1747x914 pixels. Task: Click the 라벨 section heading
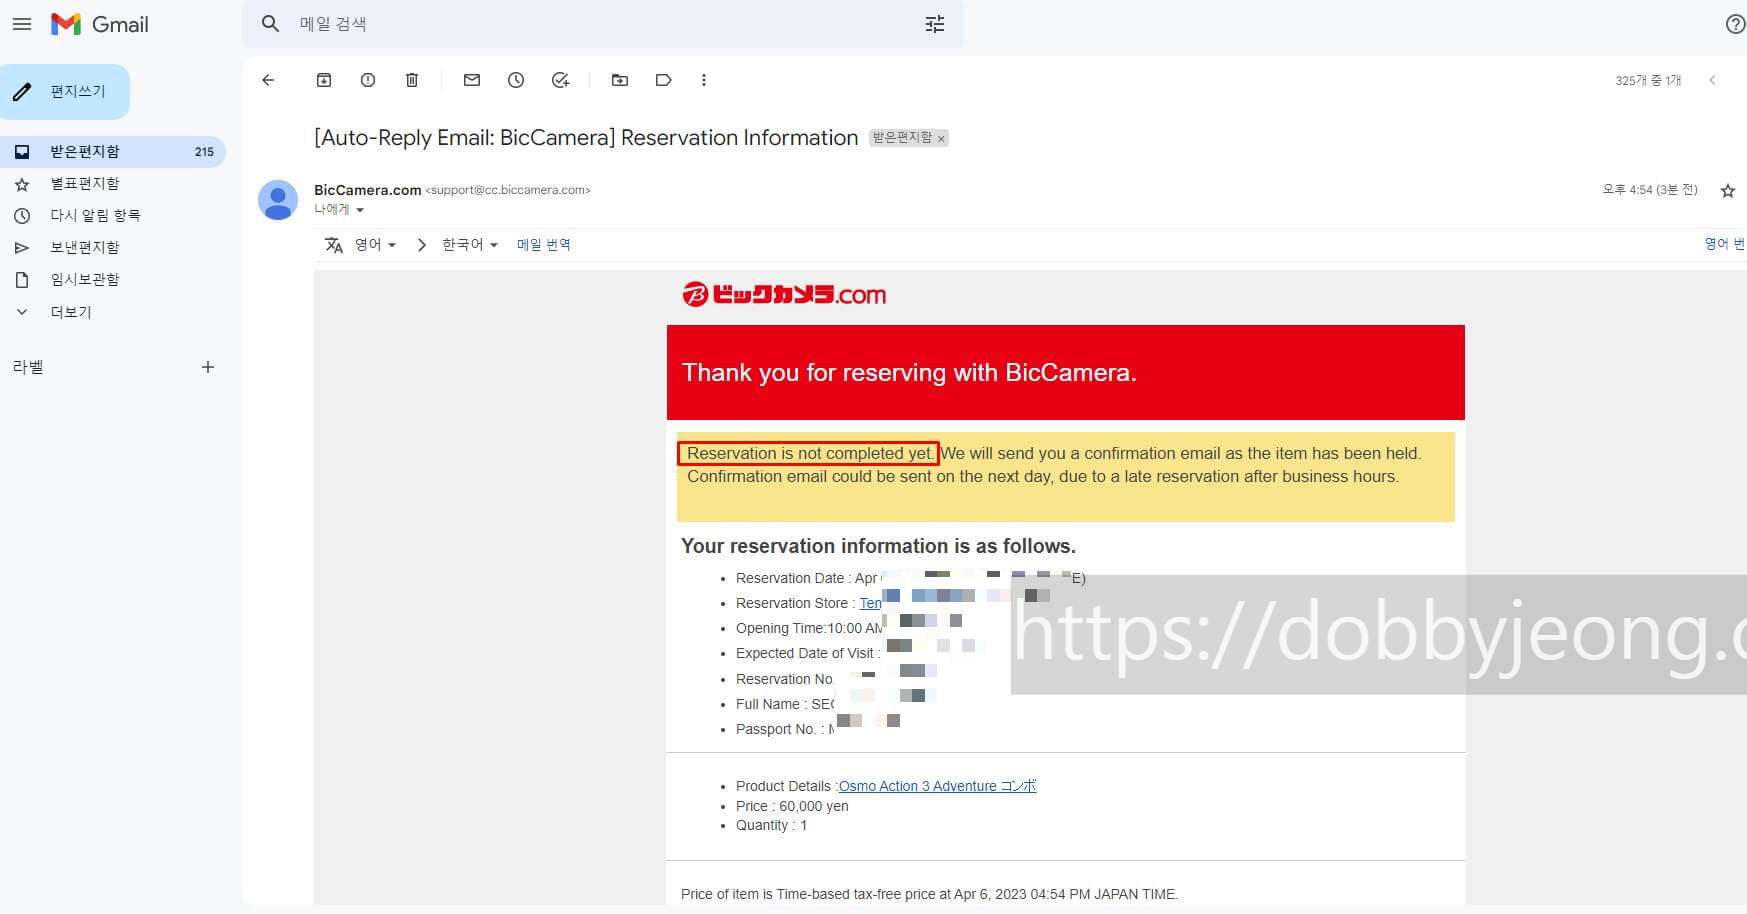pos(28,367)
